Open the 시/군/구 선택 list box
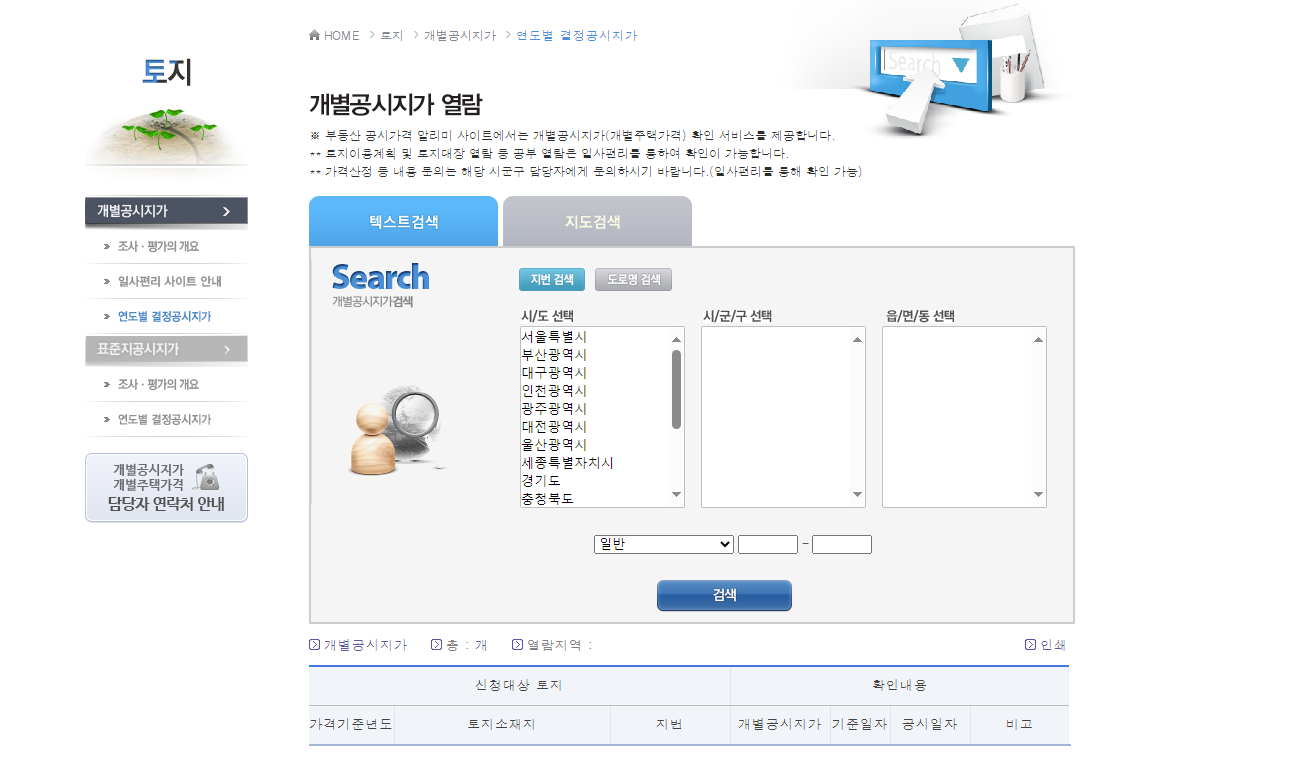Image resolution: width=1301 pixels, height=776 pixels. coord(782,415)
